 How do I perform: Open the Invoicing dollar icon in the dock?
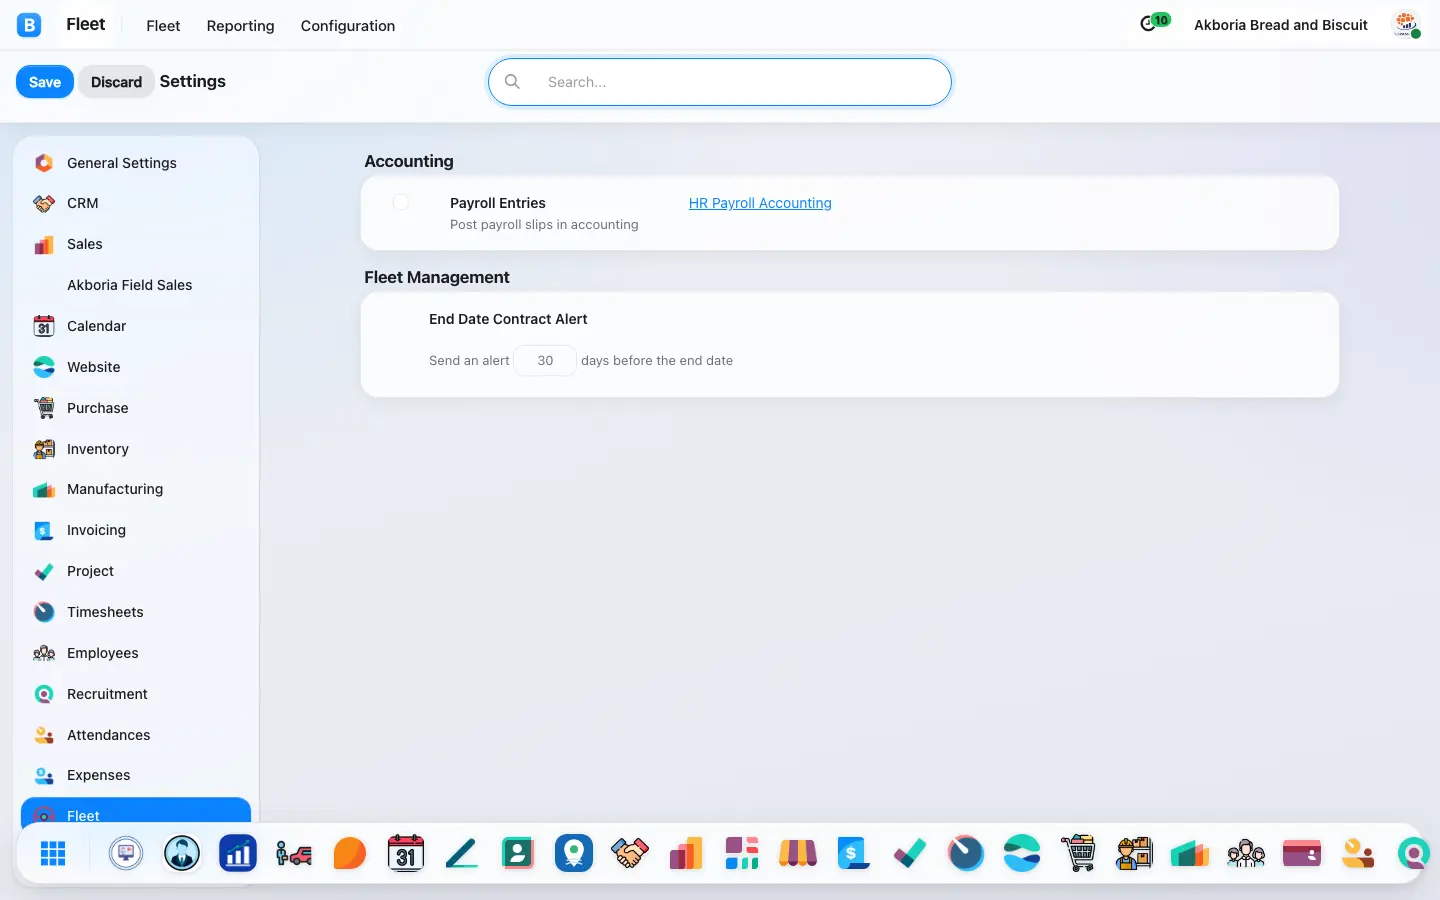tap(854, 853)
